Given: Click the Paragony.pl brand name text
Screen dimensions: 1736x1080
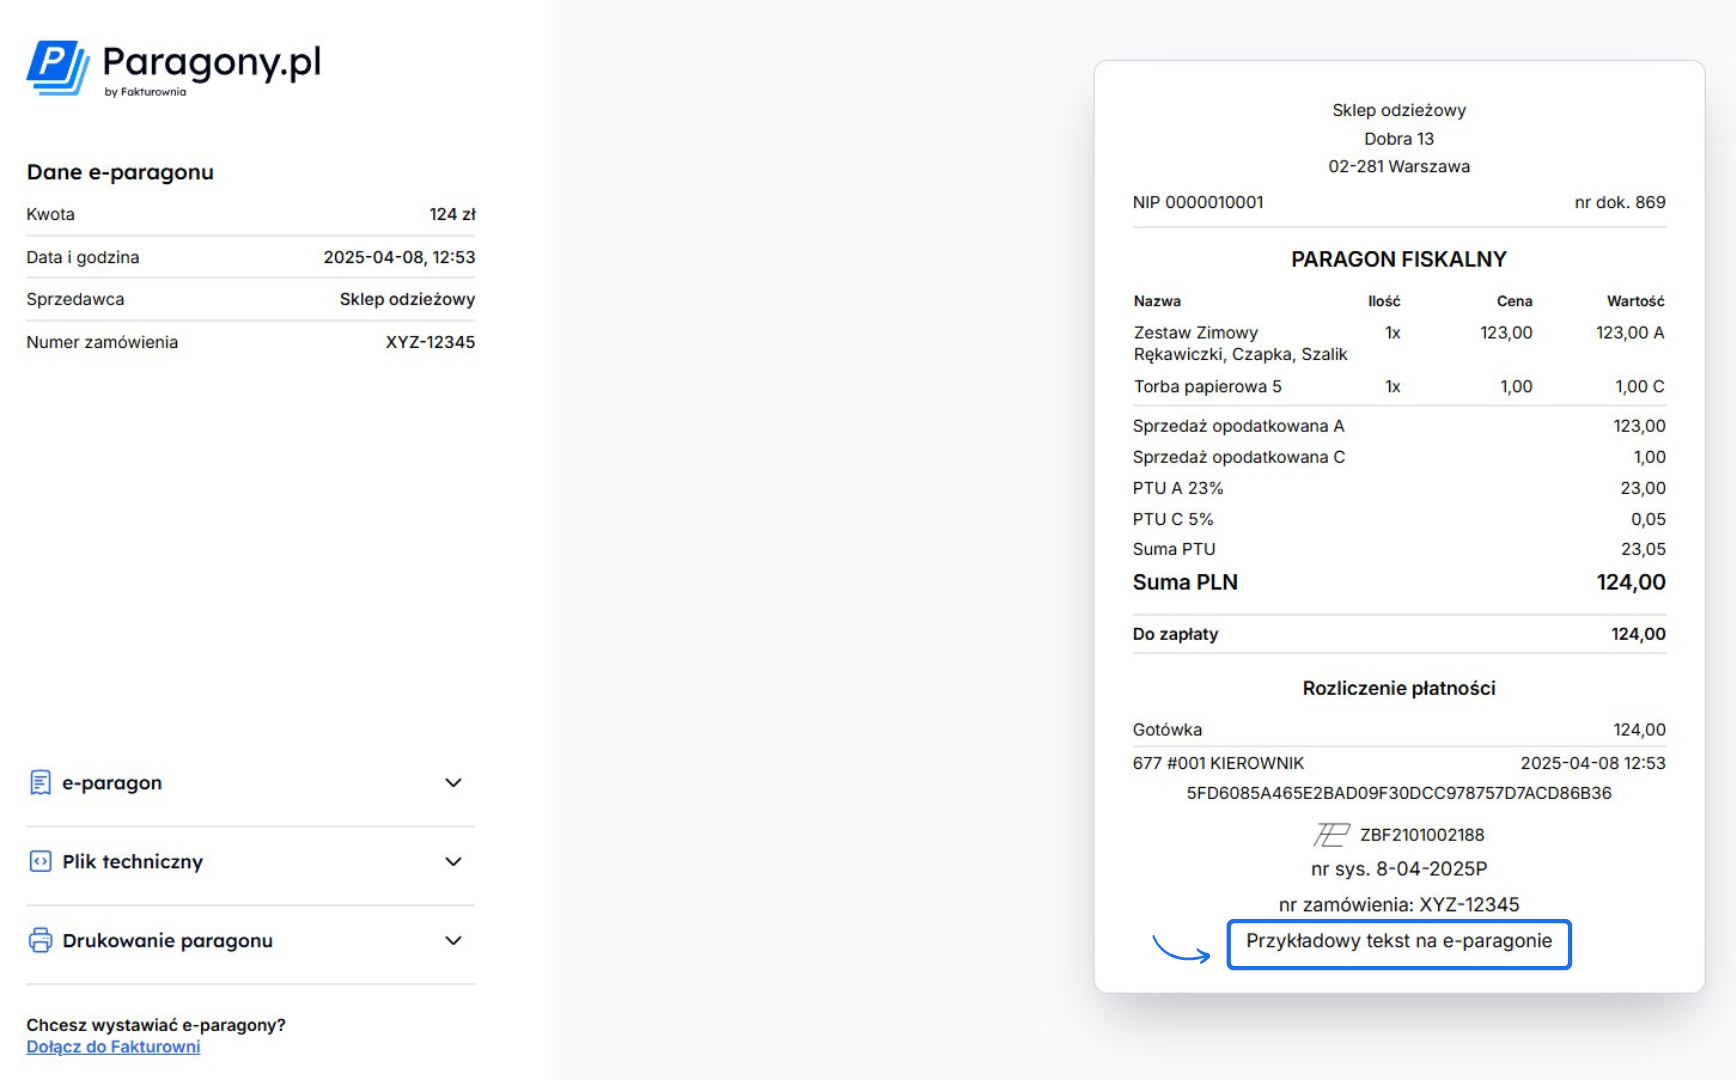Looking at the screenshot, I should tap(212, 62).
